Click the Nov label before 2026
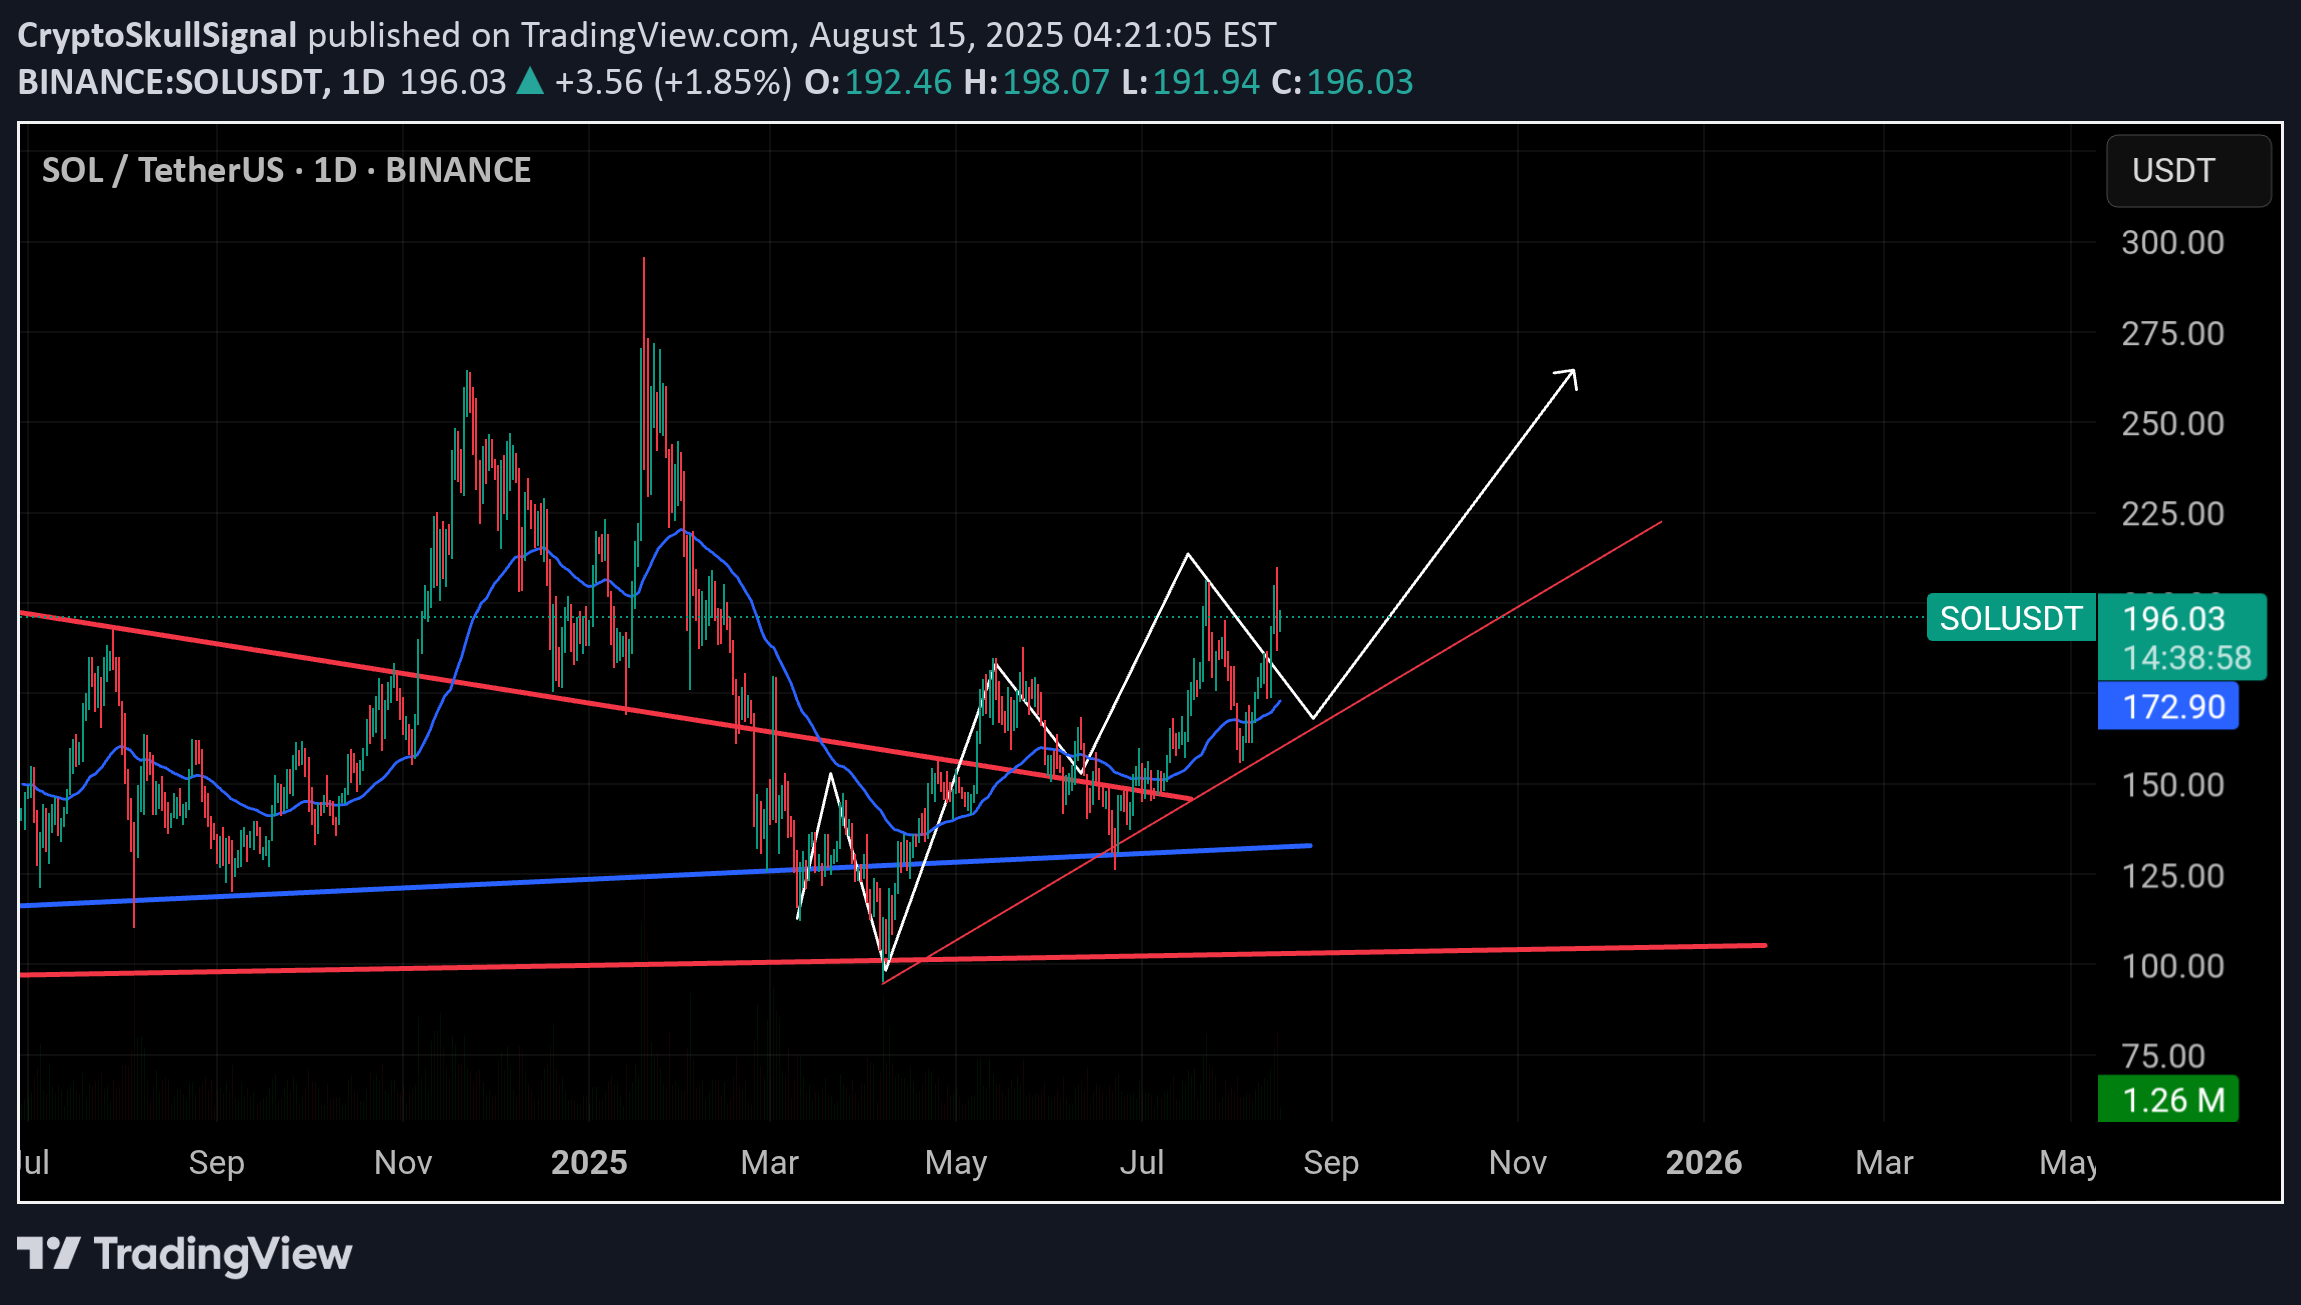This screenshot has height=1305, width=2301. click(x=1518, y=1162)
